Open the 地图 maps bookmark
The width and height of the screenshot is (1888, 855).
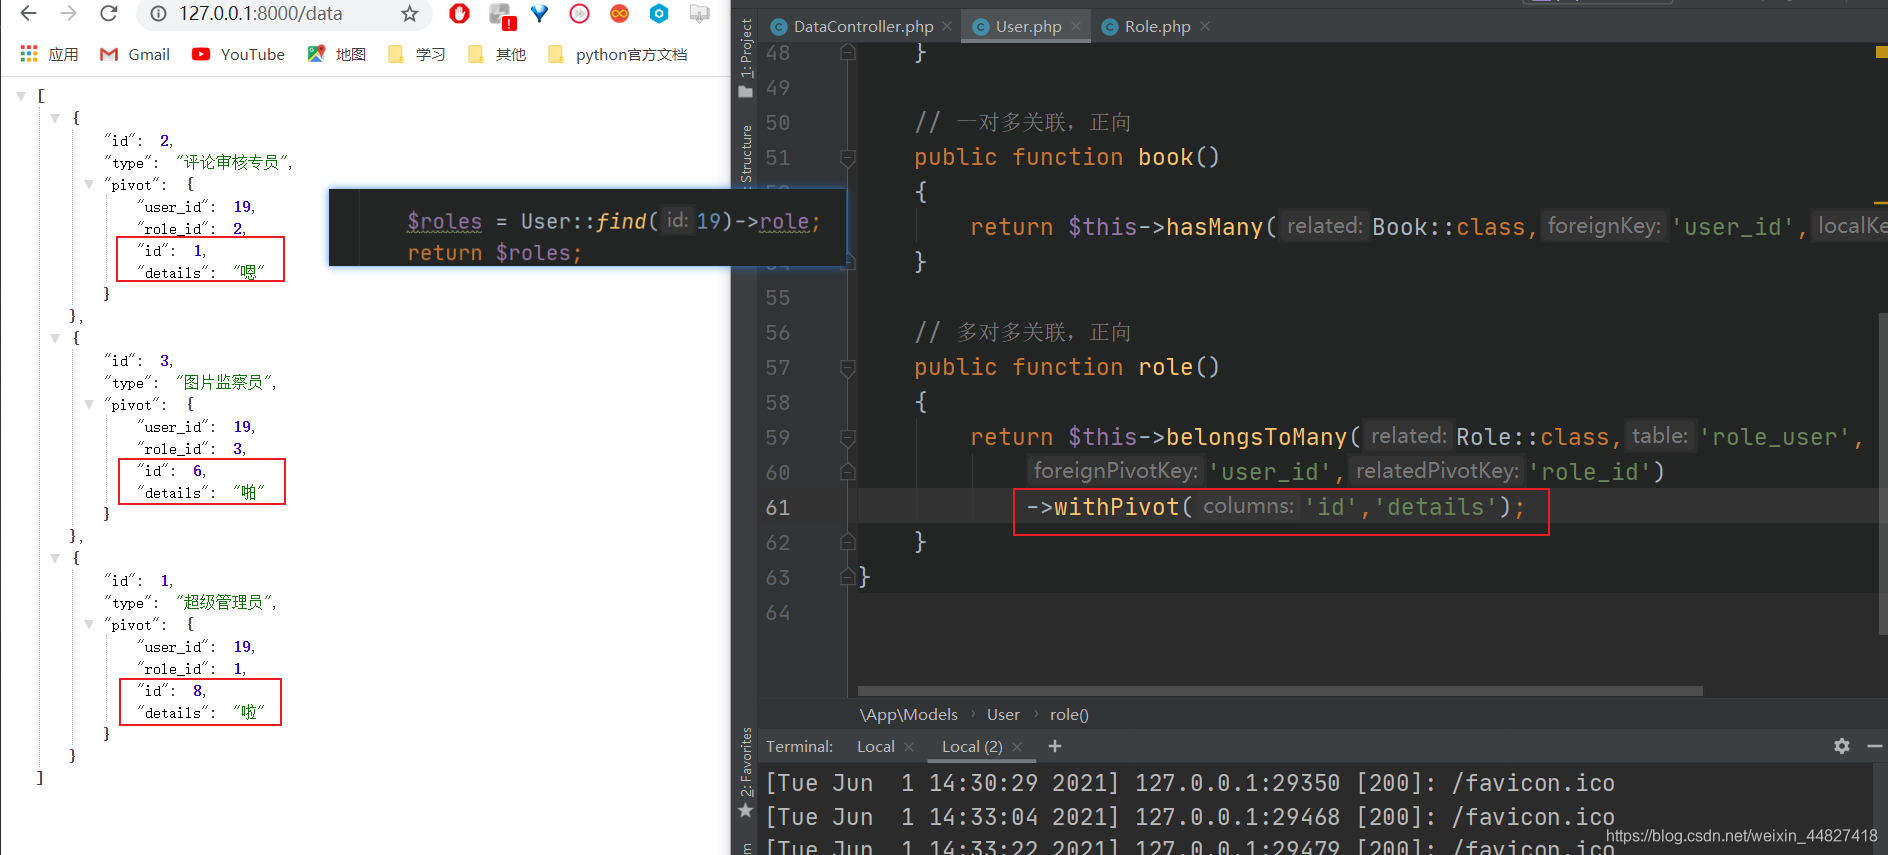[x=336, y=54]
